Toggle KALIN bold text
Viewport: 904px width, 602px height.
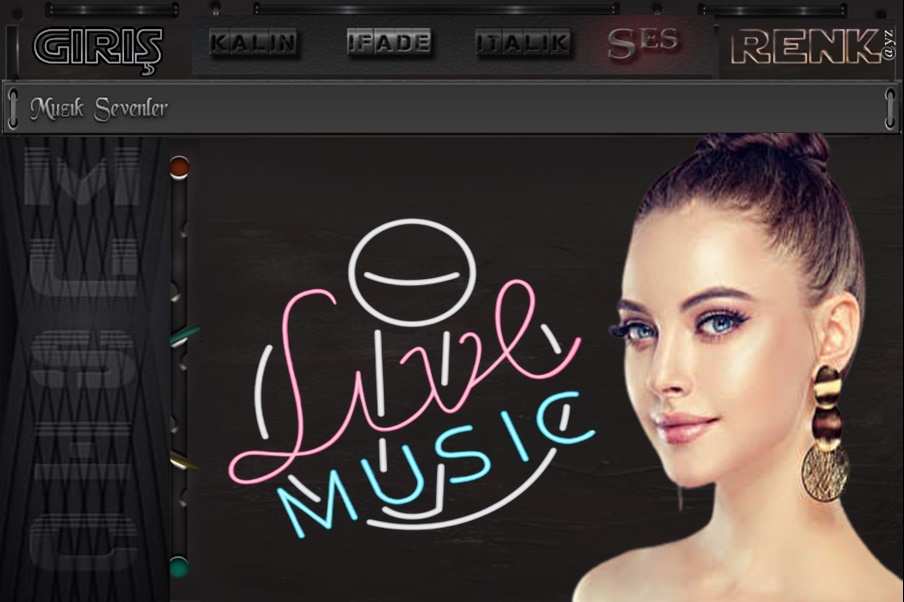[254, 43]
